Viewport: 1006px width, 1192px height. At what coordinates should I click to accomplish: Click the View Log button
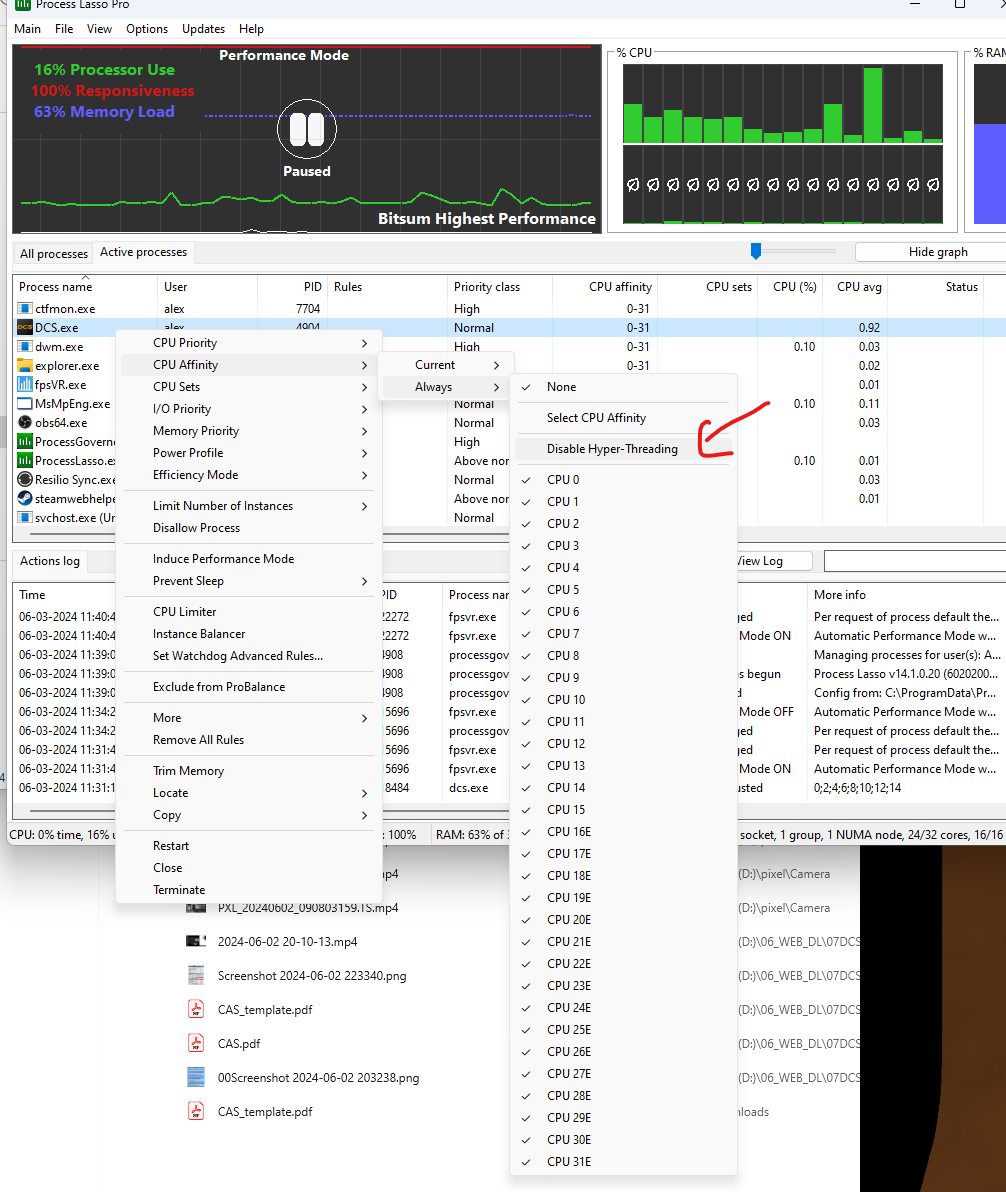(773, 561)
